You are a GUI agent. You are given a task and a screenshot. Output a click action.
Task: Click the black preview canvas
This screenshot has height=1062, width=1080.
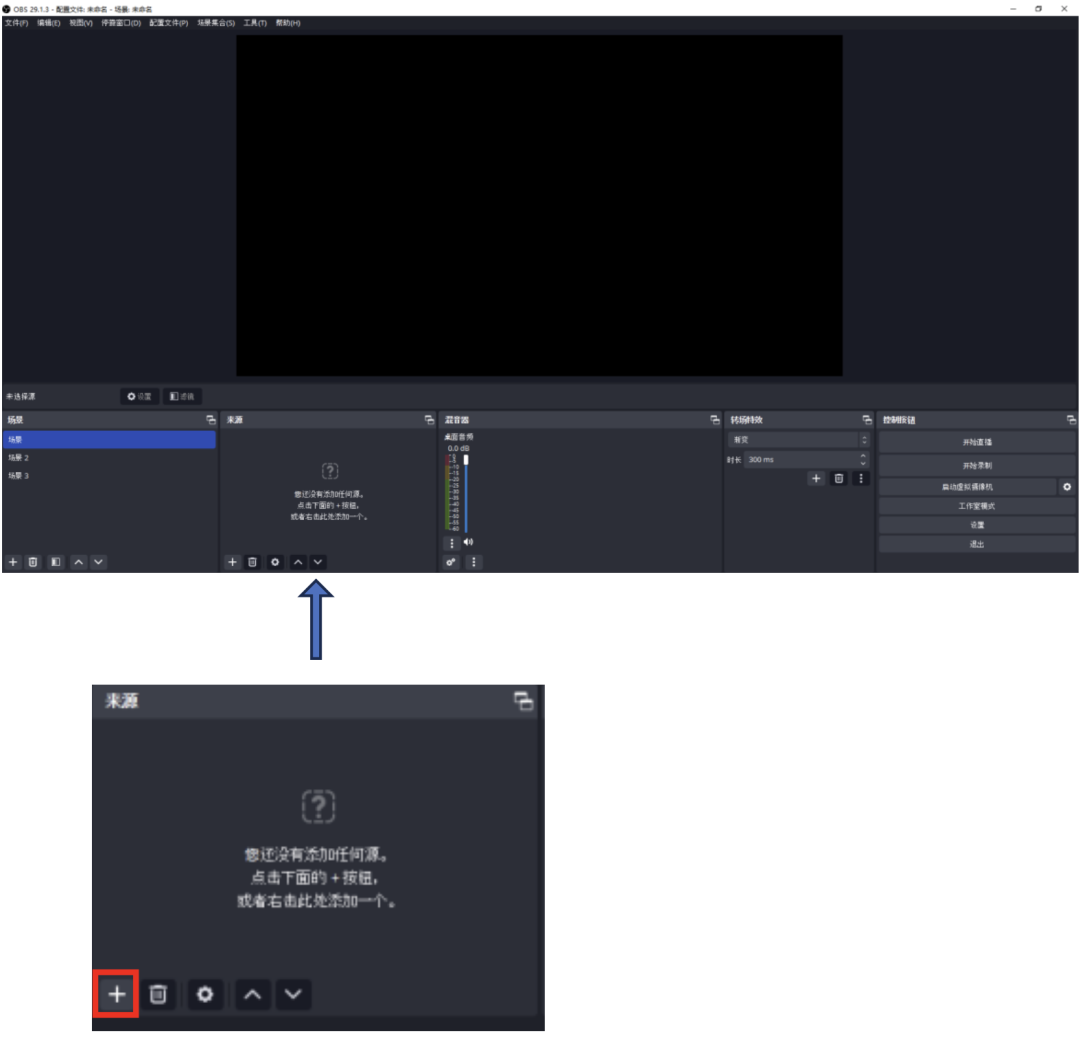539,205
